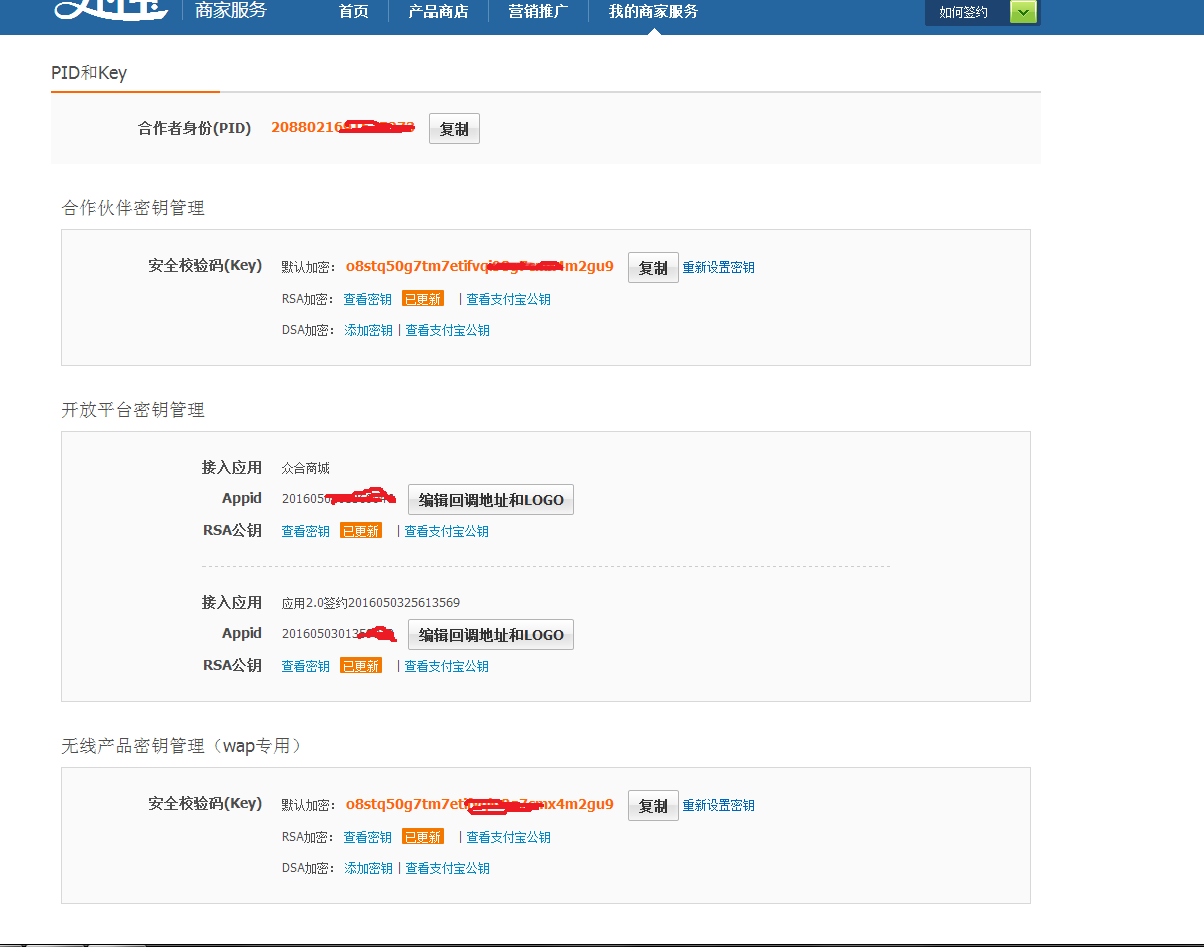View 查看支付宝公钥 in 合作伙伴 DSA row
This screenshot has width=1204, height=947.
pos(447,330)
